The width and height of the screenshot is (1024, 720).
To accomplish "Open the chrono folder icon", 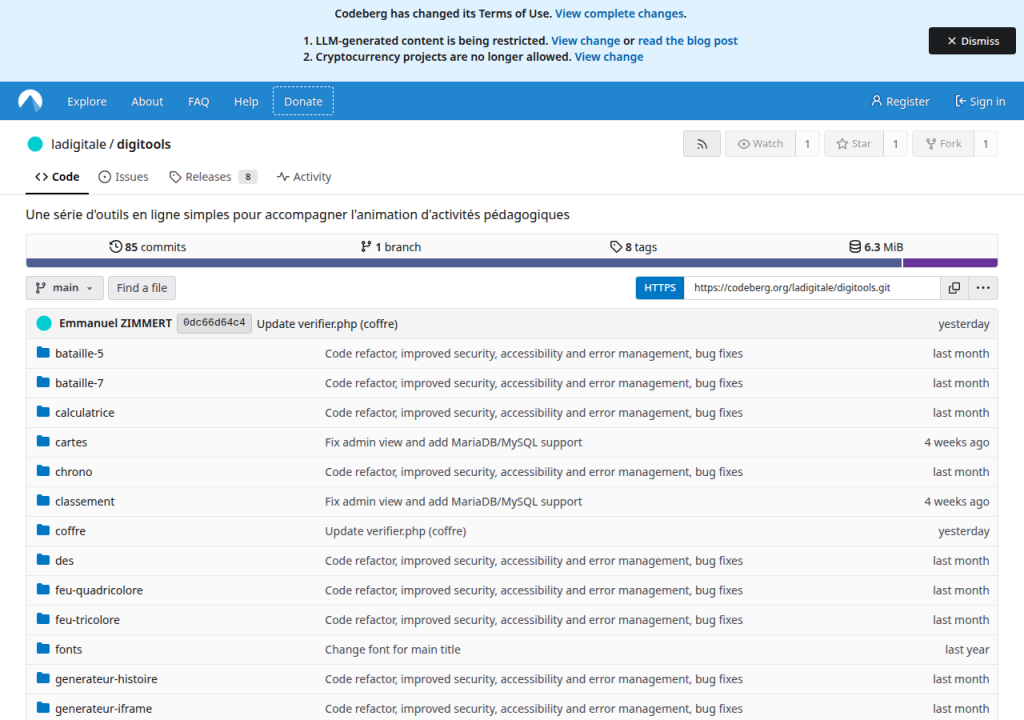I will [x=43, y=471].
